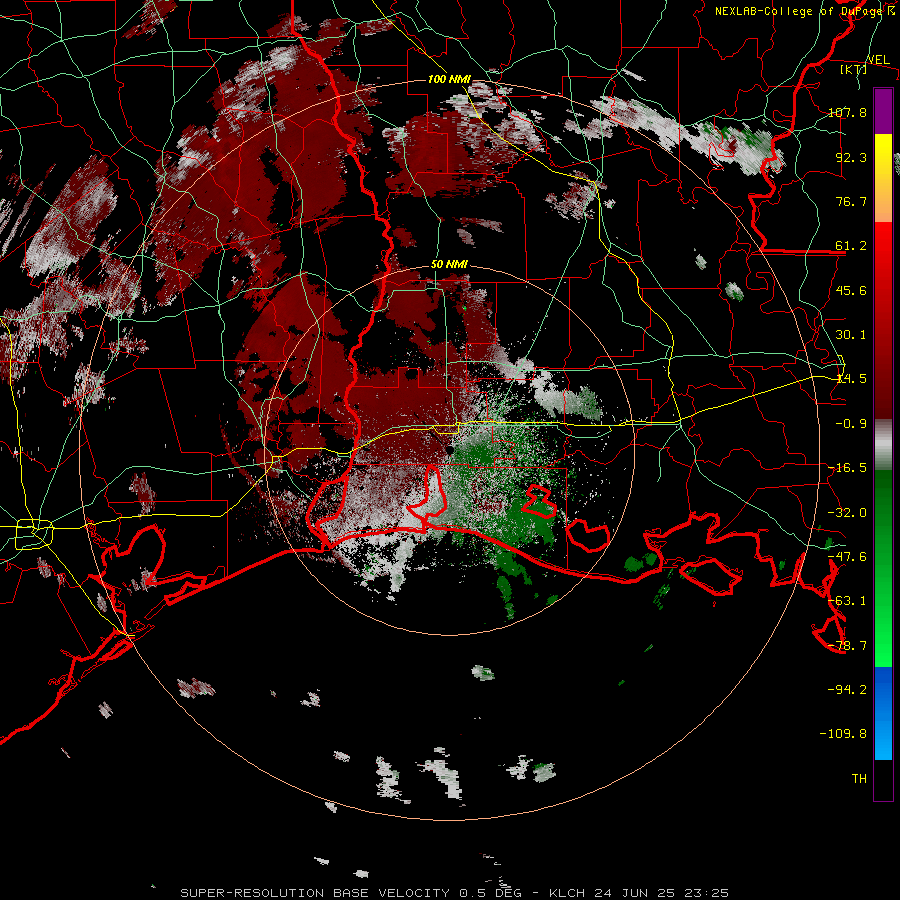This screenshot has width=900, height=900.
Task: Pick the green segment of the color bar
Action: [x=883, y=568]
